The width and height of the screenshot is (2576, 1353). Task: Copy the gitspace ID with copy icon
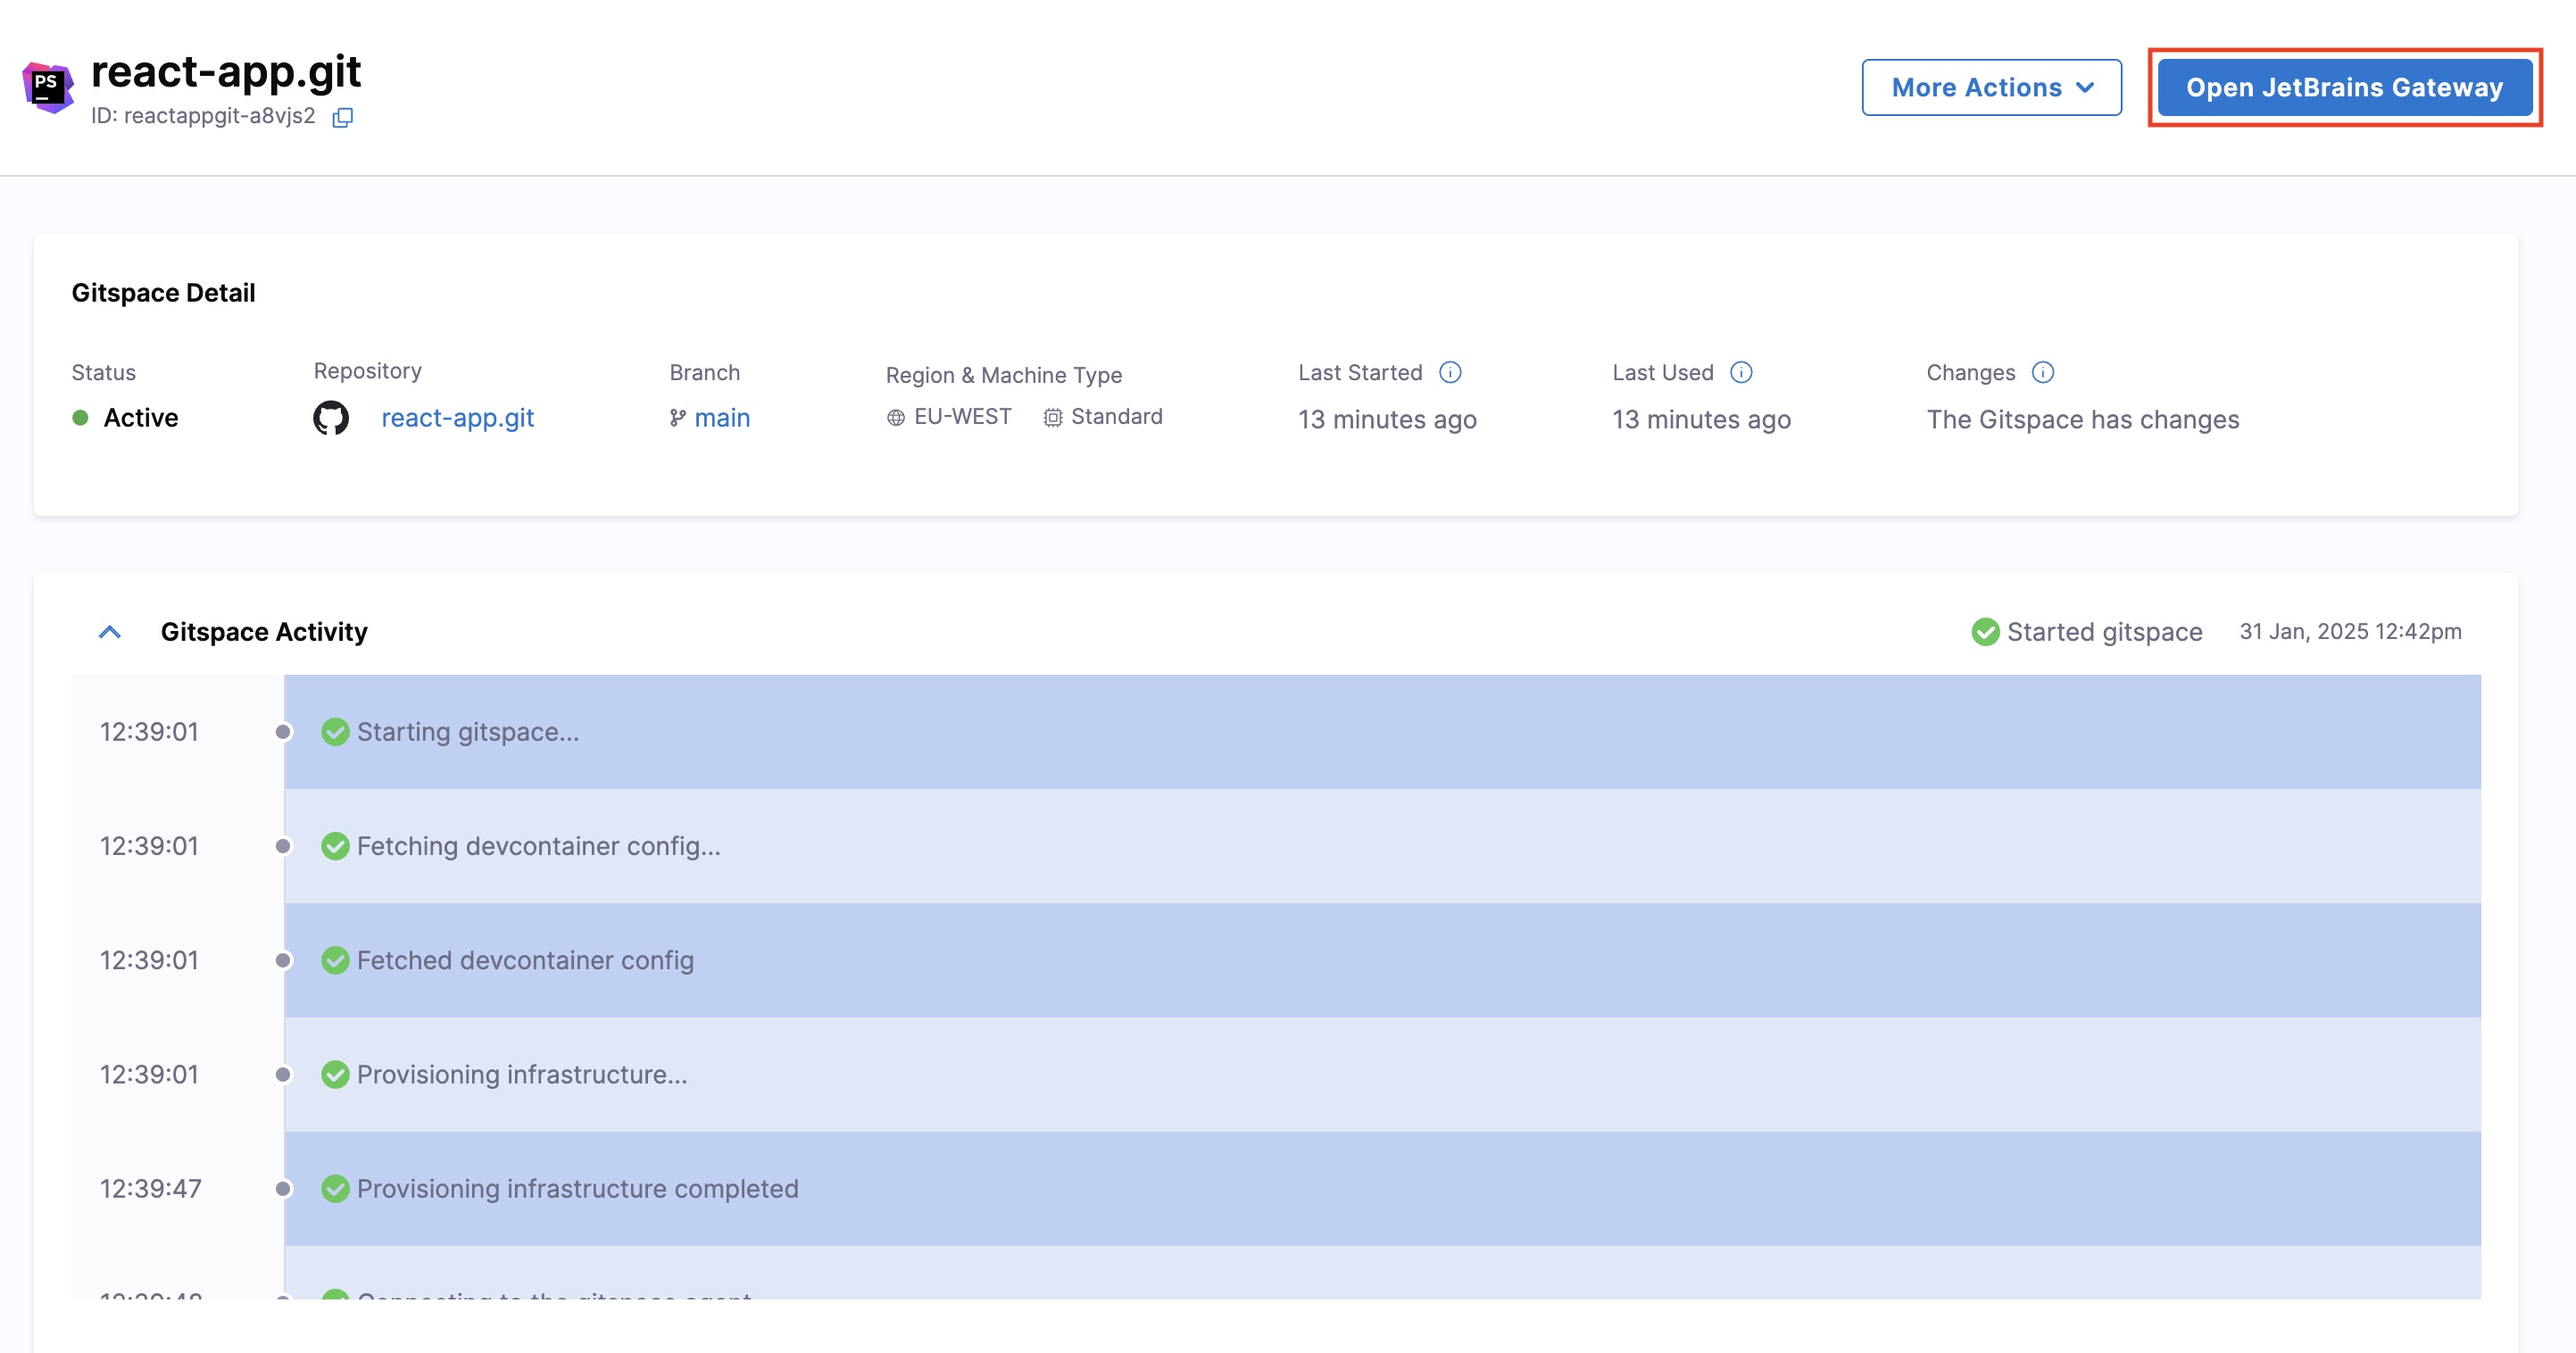tap(342, 117)
